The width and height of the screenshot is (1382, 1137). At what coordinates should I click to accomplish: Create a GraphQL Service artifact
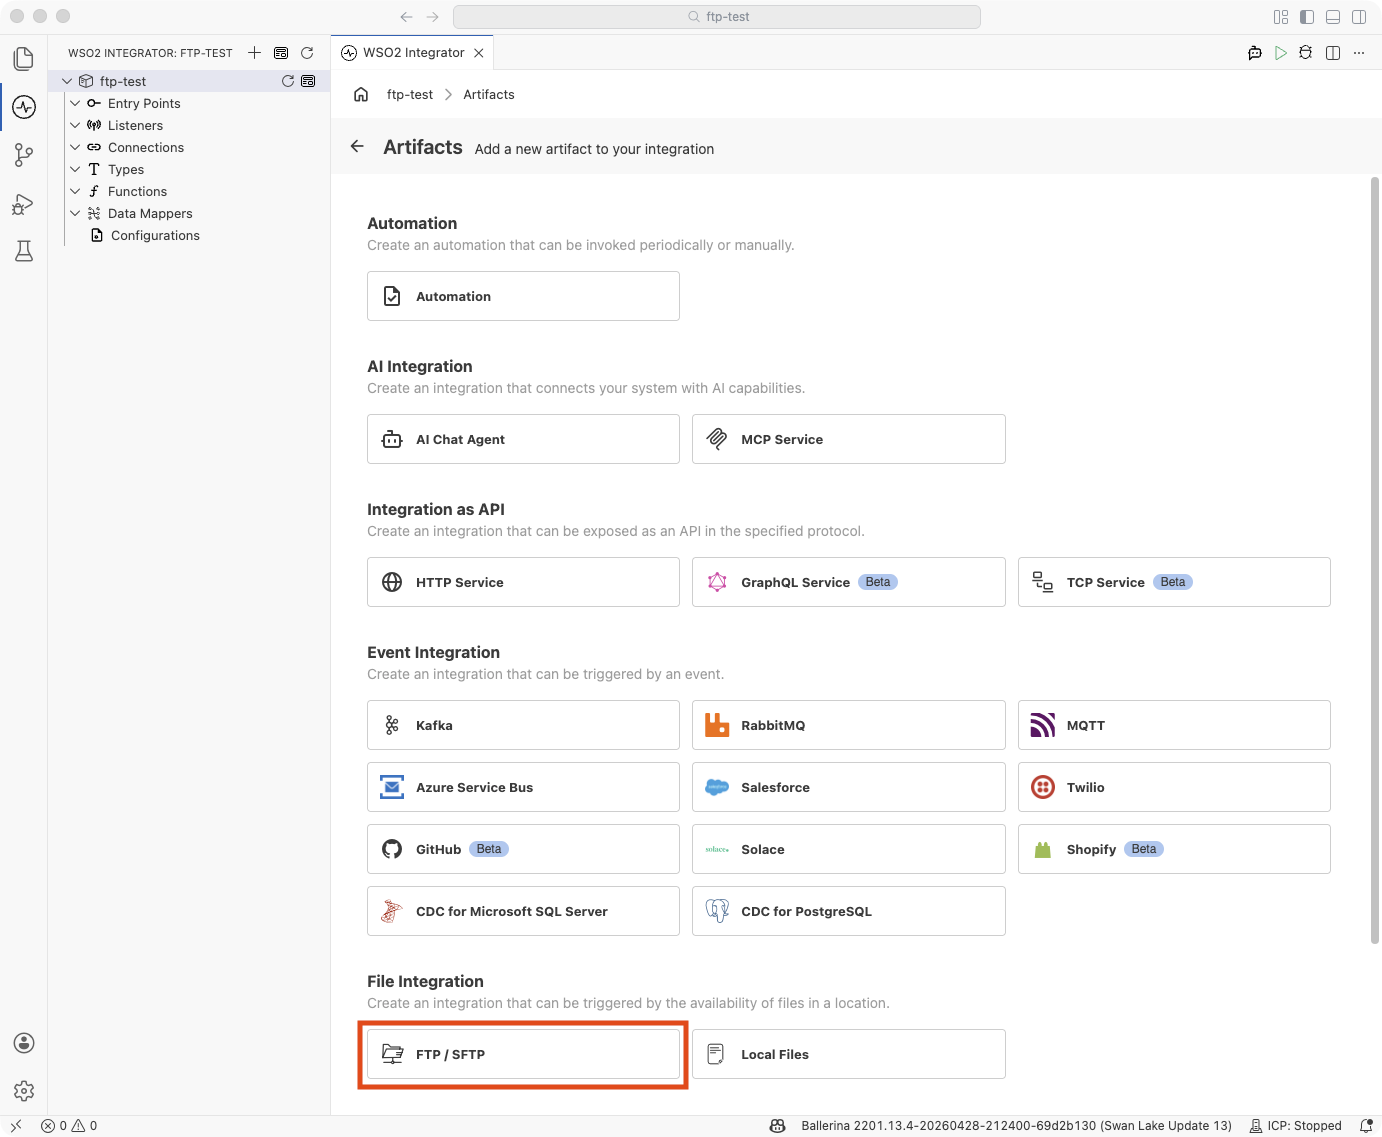(x=848, y=582)
